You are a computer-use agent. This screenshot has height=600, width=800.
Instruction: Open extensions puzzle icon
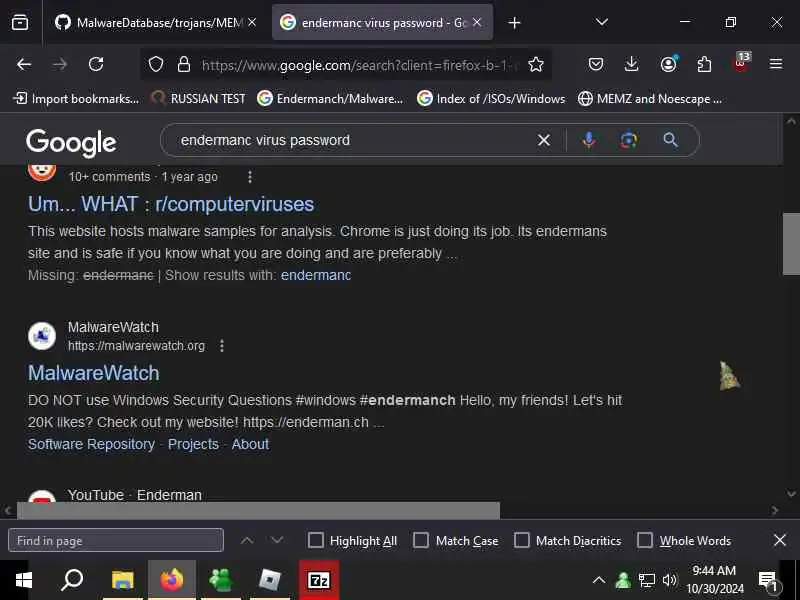pyautogui.click(x=704, y=64)
